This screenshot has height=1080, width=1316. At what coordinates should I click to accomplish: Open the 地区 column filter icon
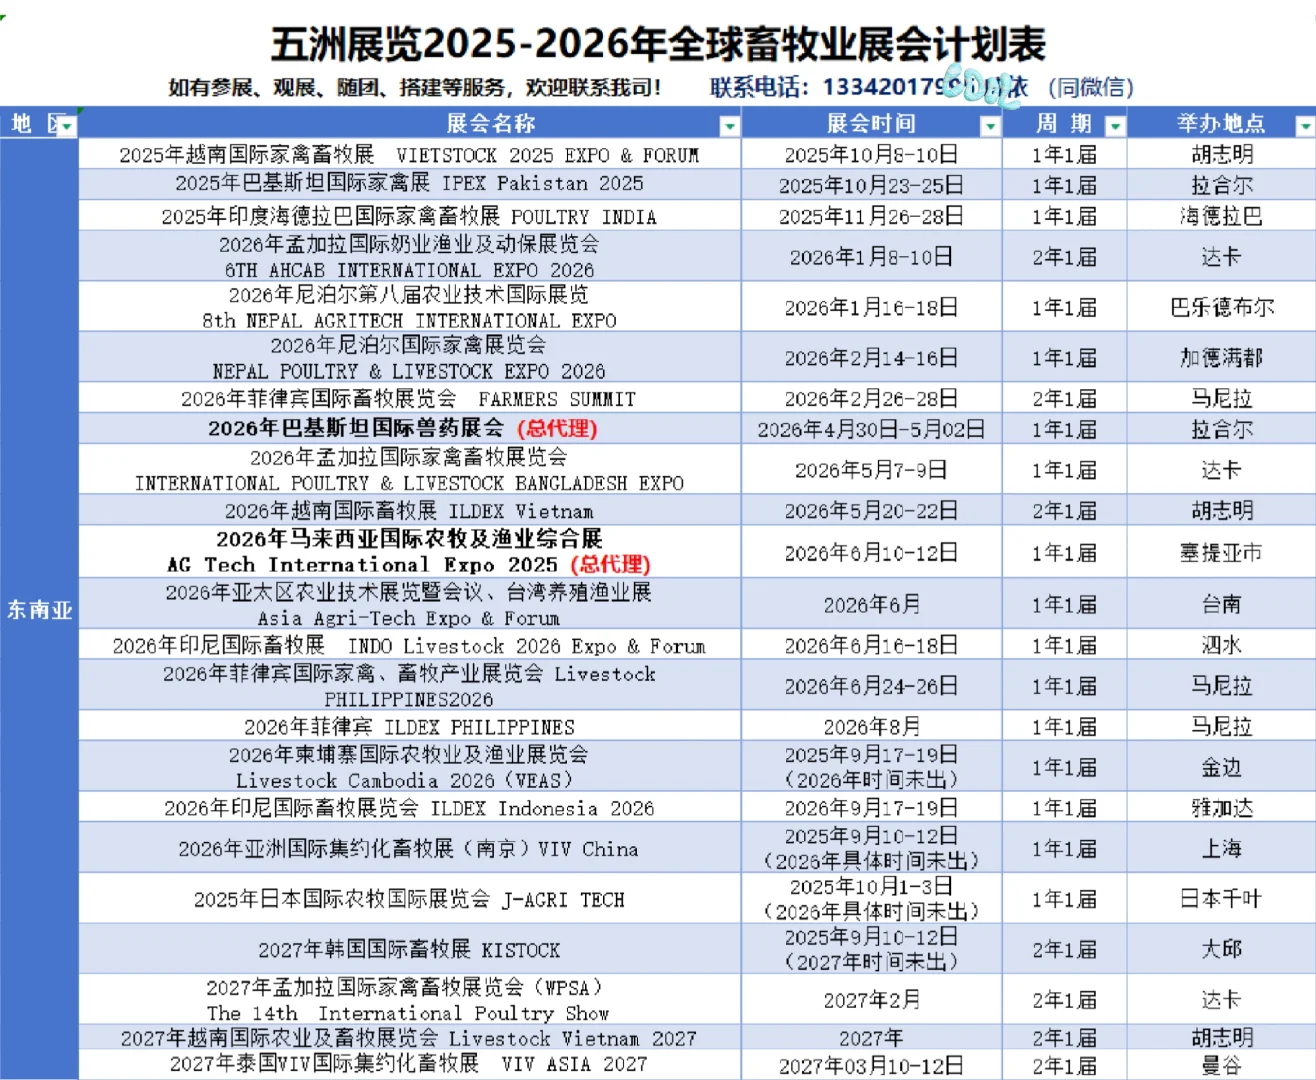coord(66,125)
